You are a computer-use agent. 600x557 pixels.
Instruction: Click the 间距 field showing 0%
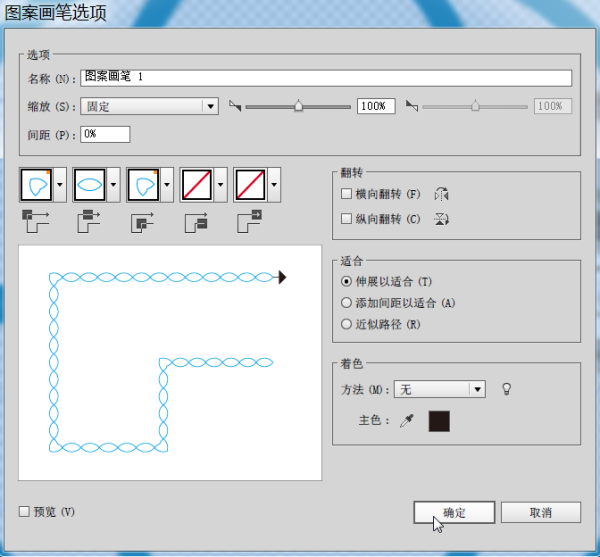point(105,134)
